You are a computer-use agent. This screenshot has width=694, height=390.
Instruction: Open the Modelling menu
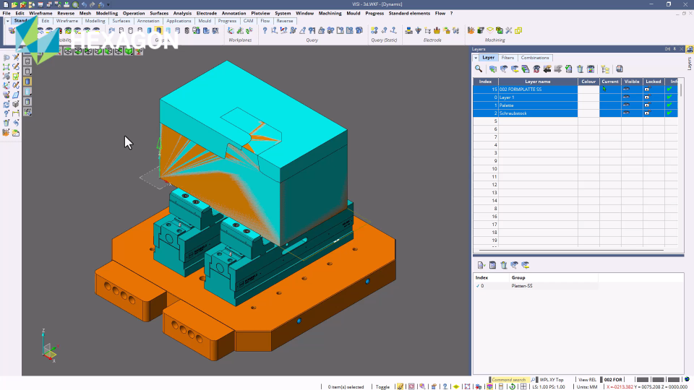pos(107,13)
